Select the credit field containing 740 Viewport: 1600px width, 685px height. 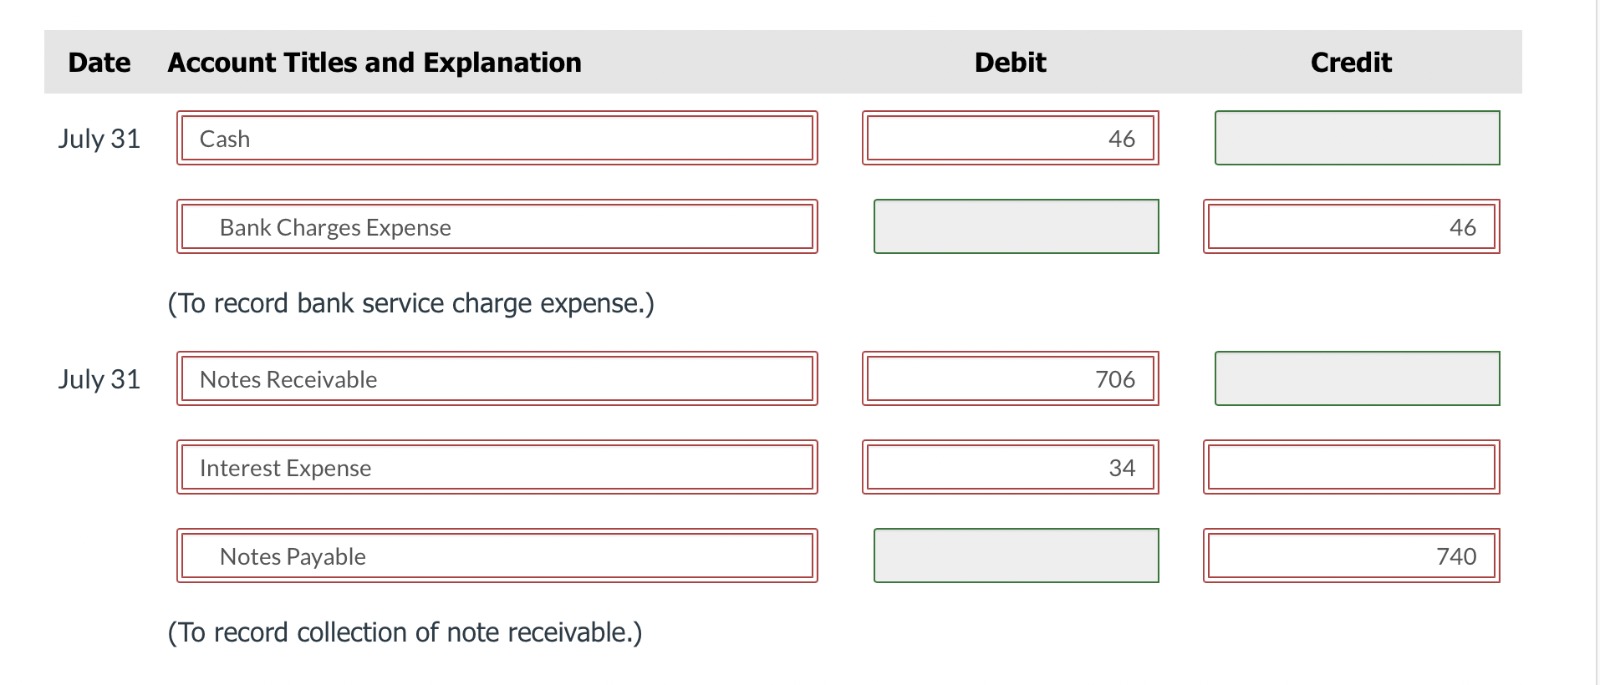click(1351, 555)
